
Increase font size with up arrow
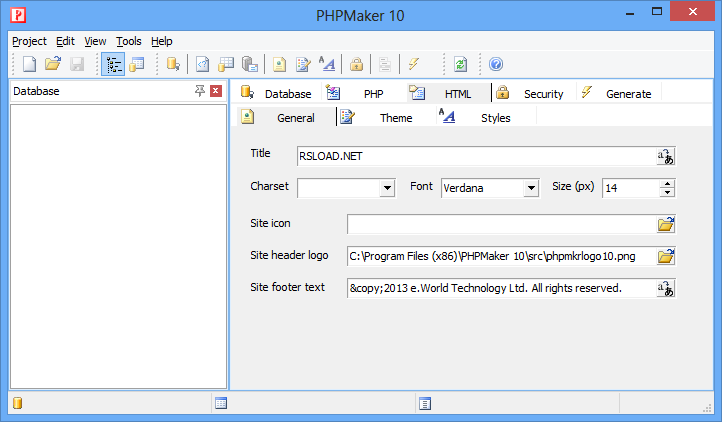pos(667,184)
